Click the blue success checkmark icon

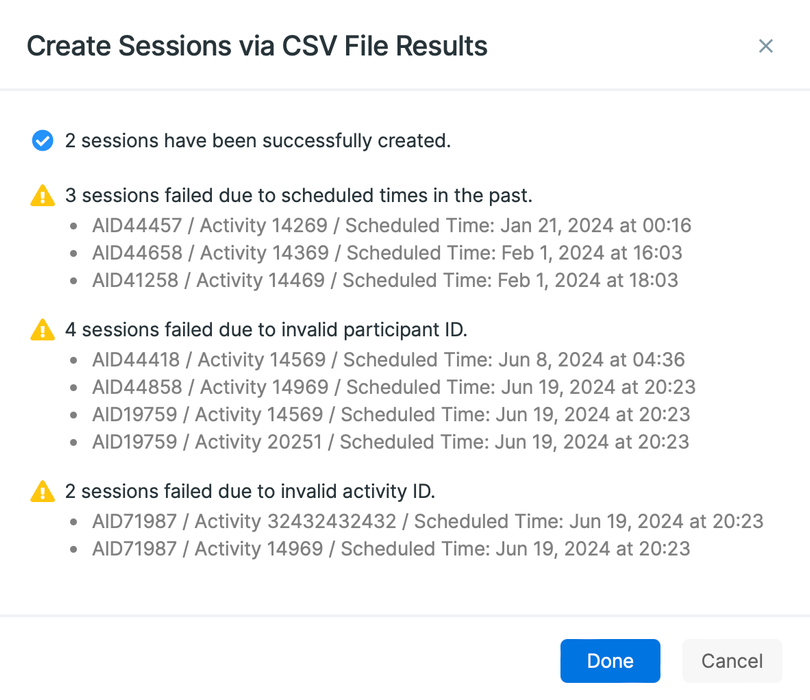click(x=42, y=140)
